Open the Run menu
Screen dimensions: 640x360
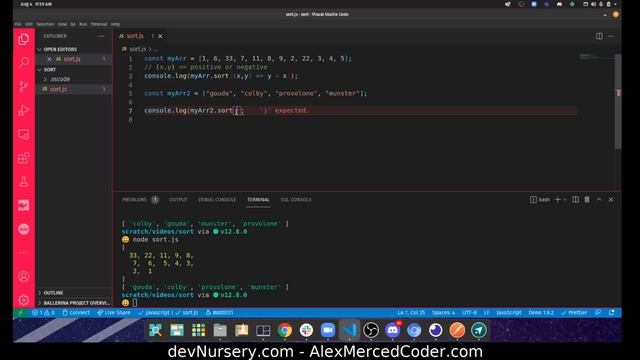tap(83, 24)
